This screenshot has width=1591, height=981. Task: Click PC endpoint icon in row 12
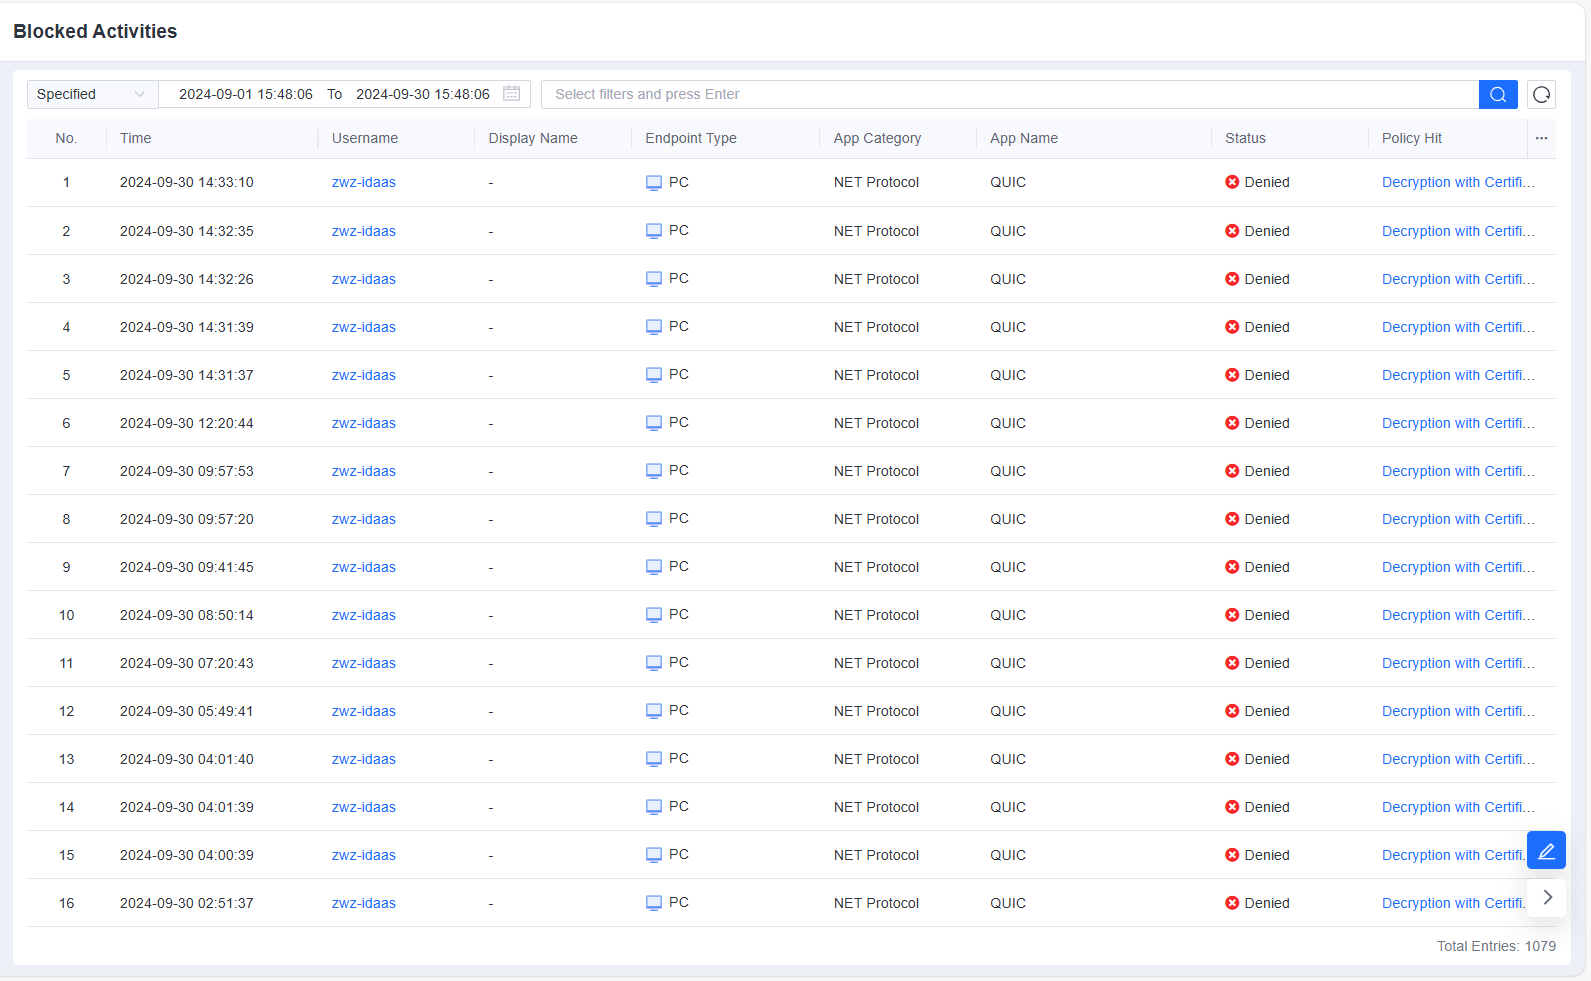[654, 711]
